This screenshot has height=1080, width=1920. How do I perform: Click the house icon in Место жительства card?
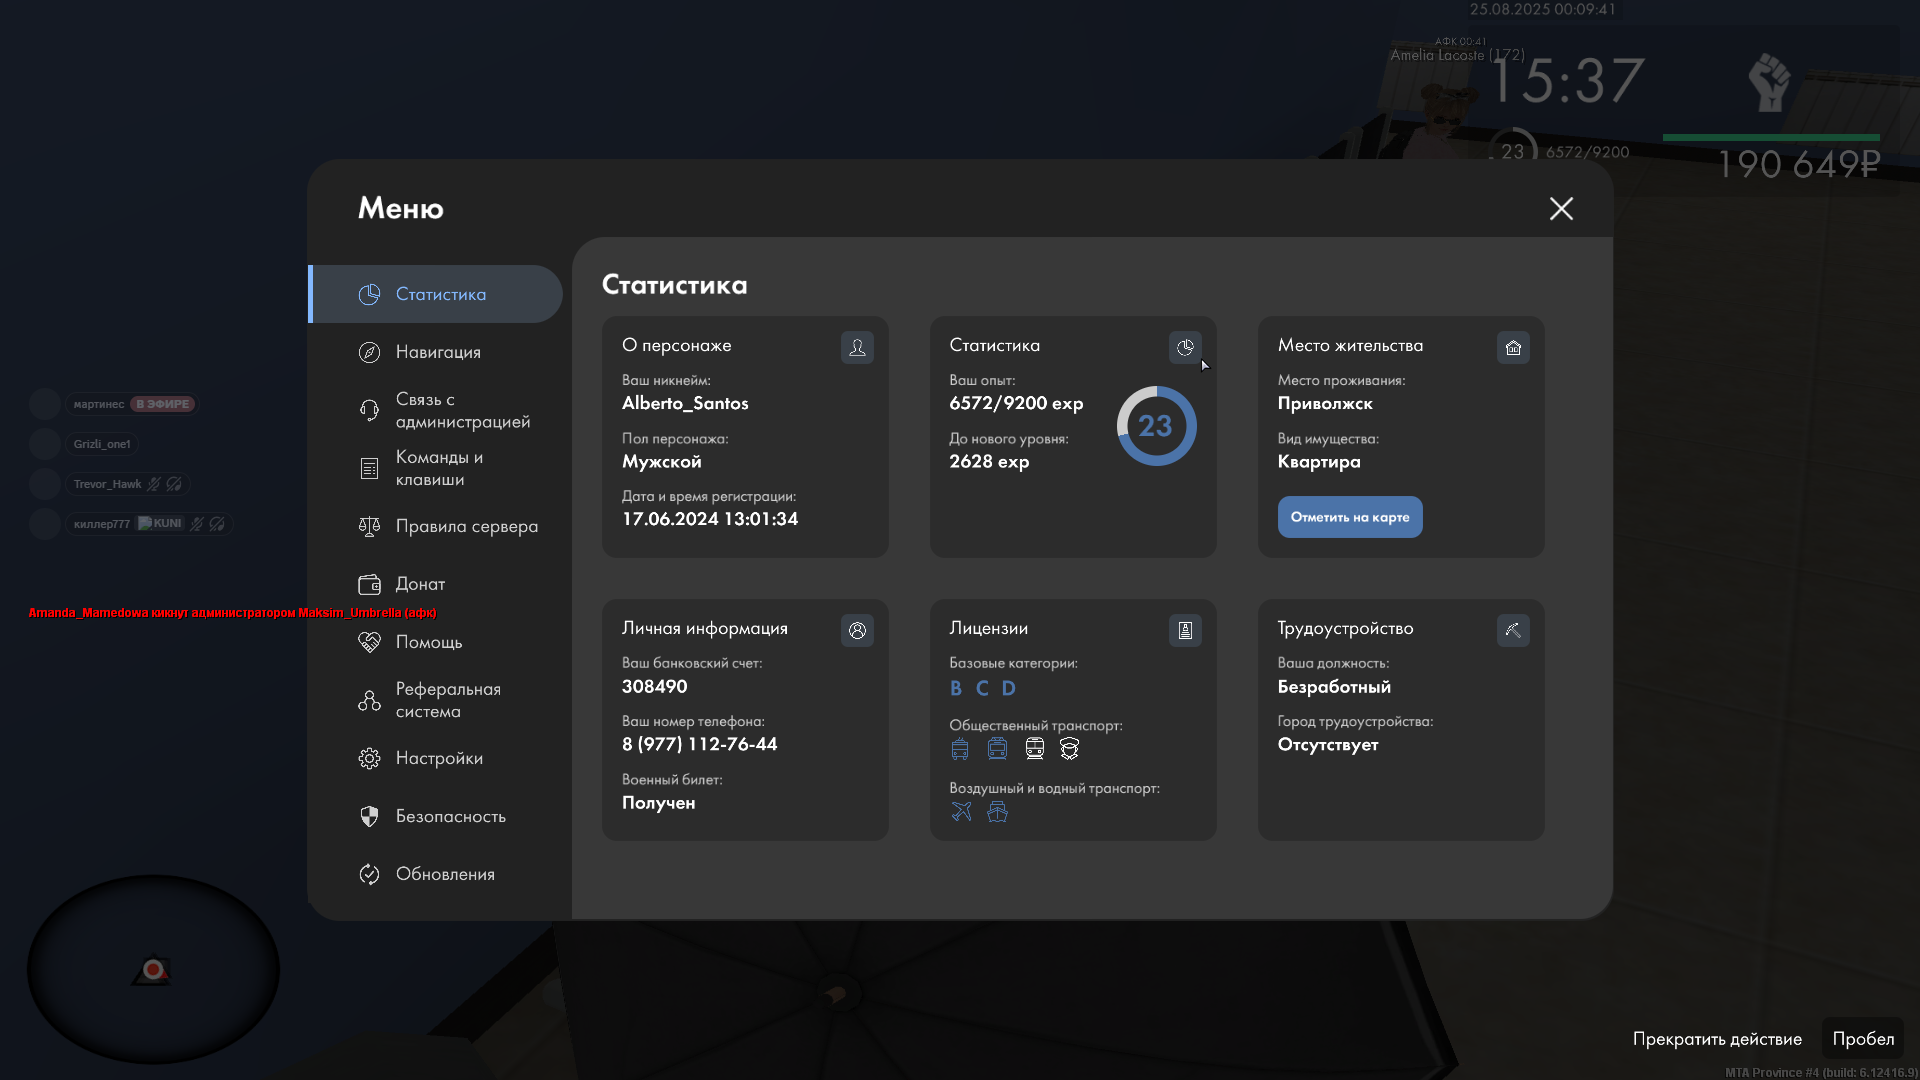point(1513,347)
